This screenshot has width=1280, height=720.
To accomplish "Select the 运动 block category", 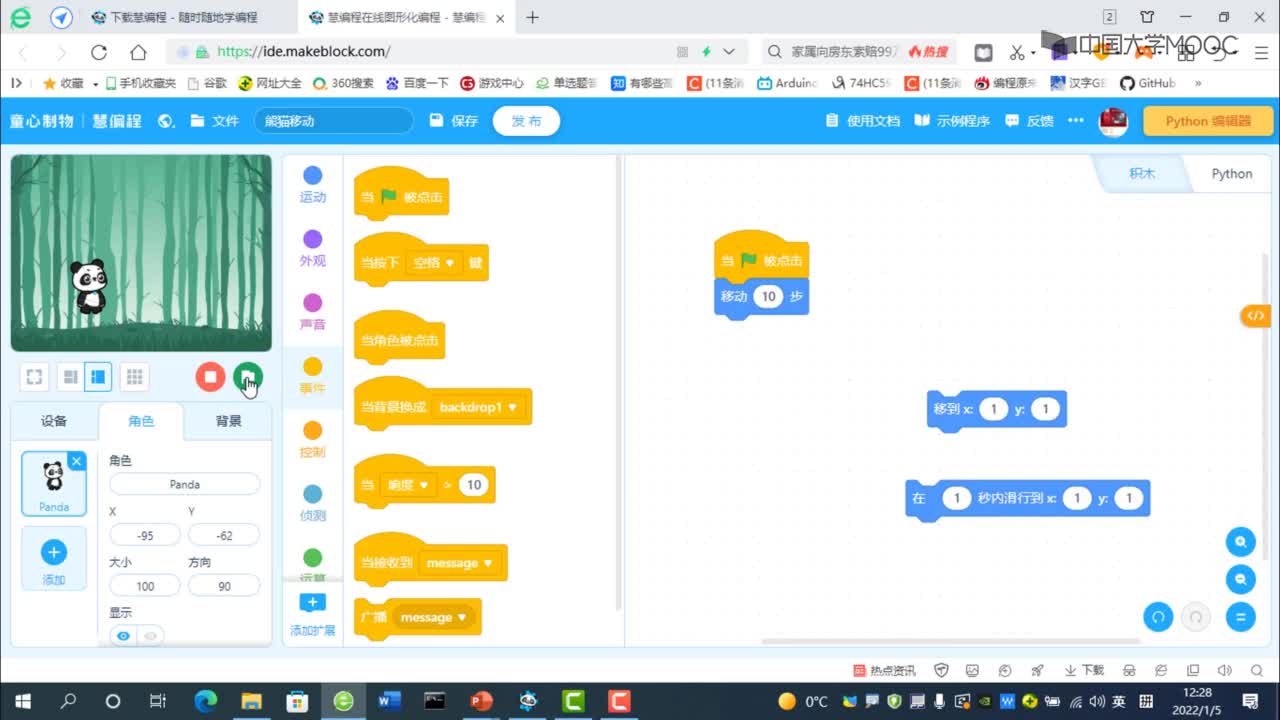I will pos(313,185).
